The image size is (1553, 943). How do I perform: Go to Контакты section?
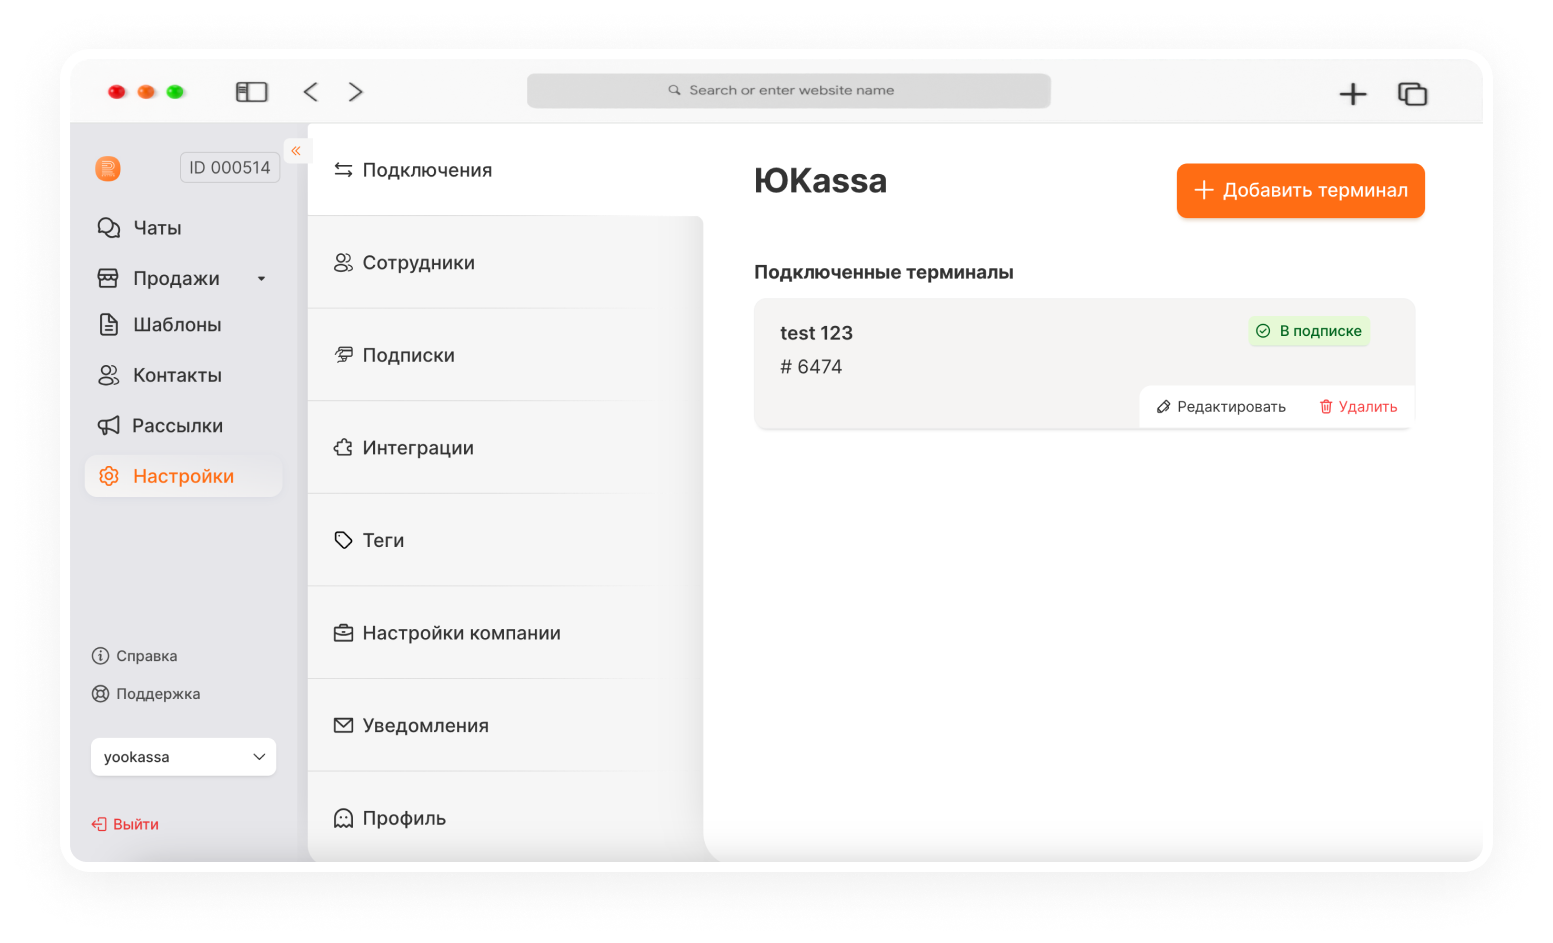(176, 376)
